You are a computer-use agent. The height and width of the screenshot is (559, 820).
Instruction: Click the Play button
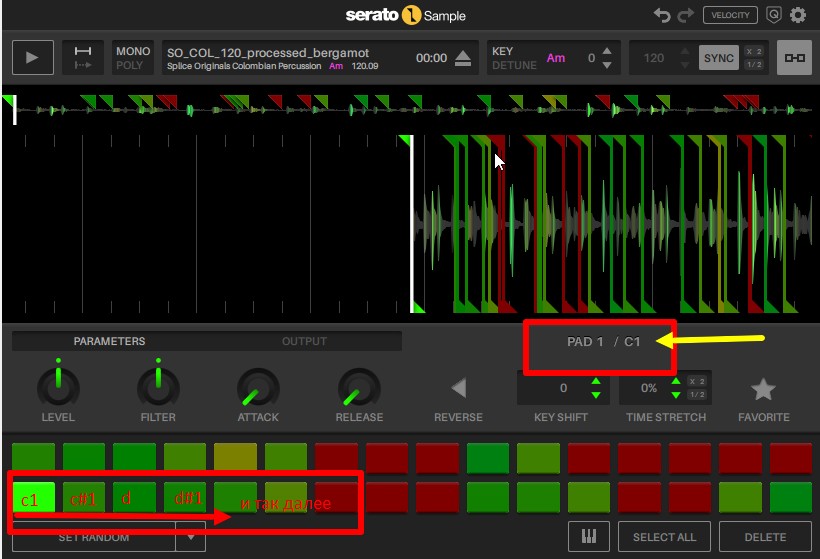(33, 58)
